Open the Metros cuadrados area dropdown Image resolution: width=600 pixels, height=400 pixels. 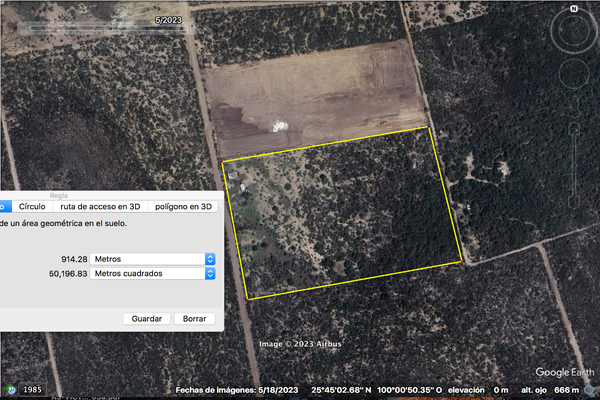click(153, 274)
